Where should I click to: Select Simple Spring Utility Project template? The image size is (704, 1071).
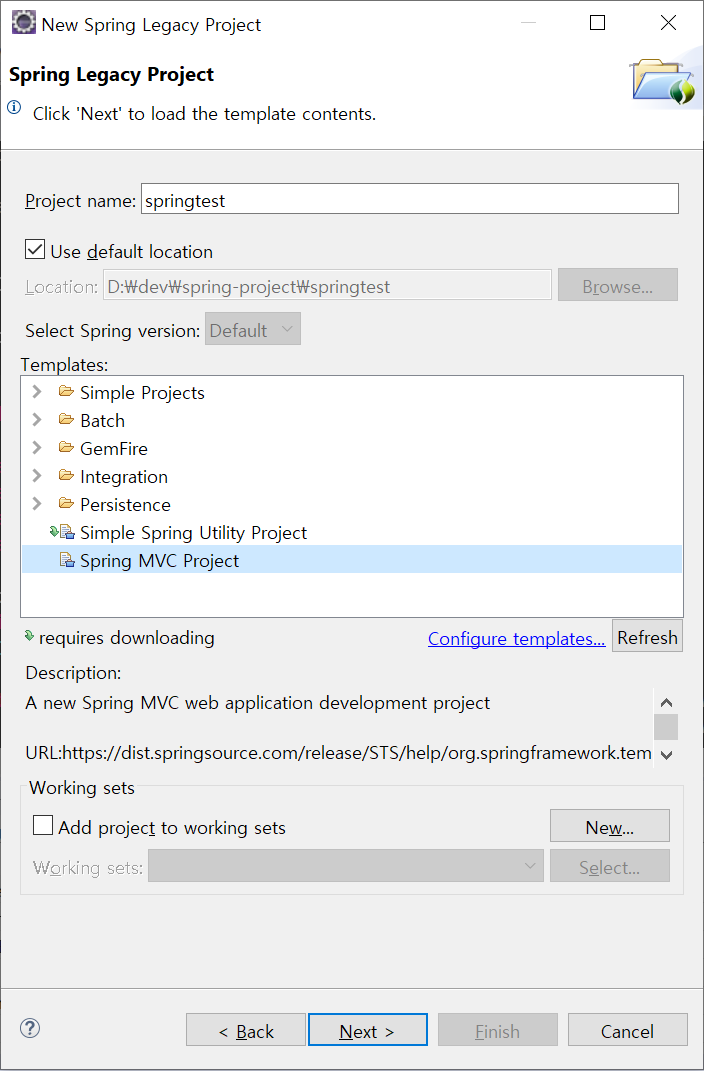[x=193, y=532]
